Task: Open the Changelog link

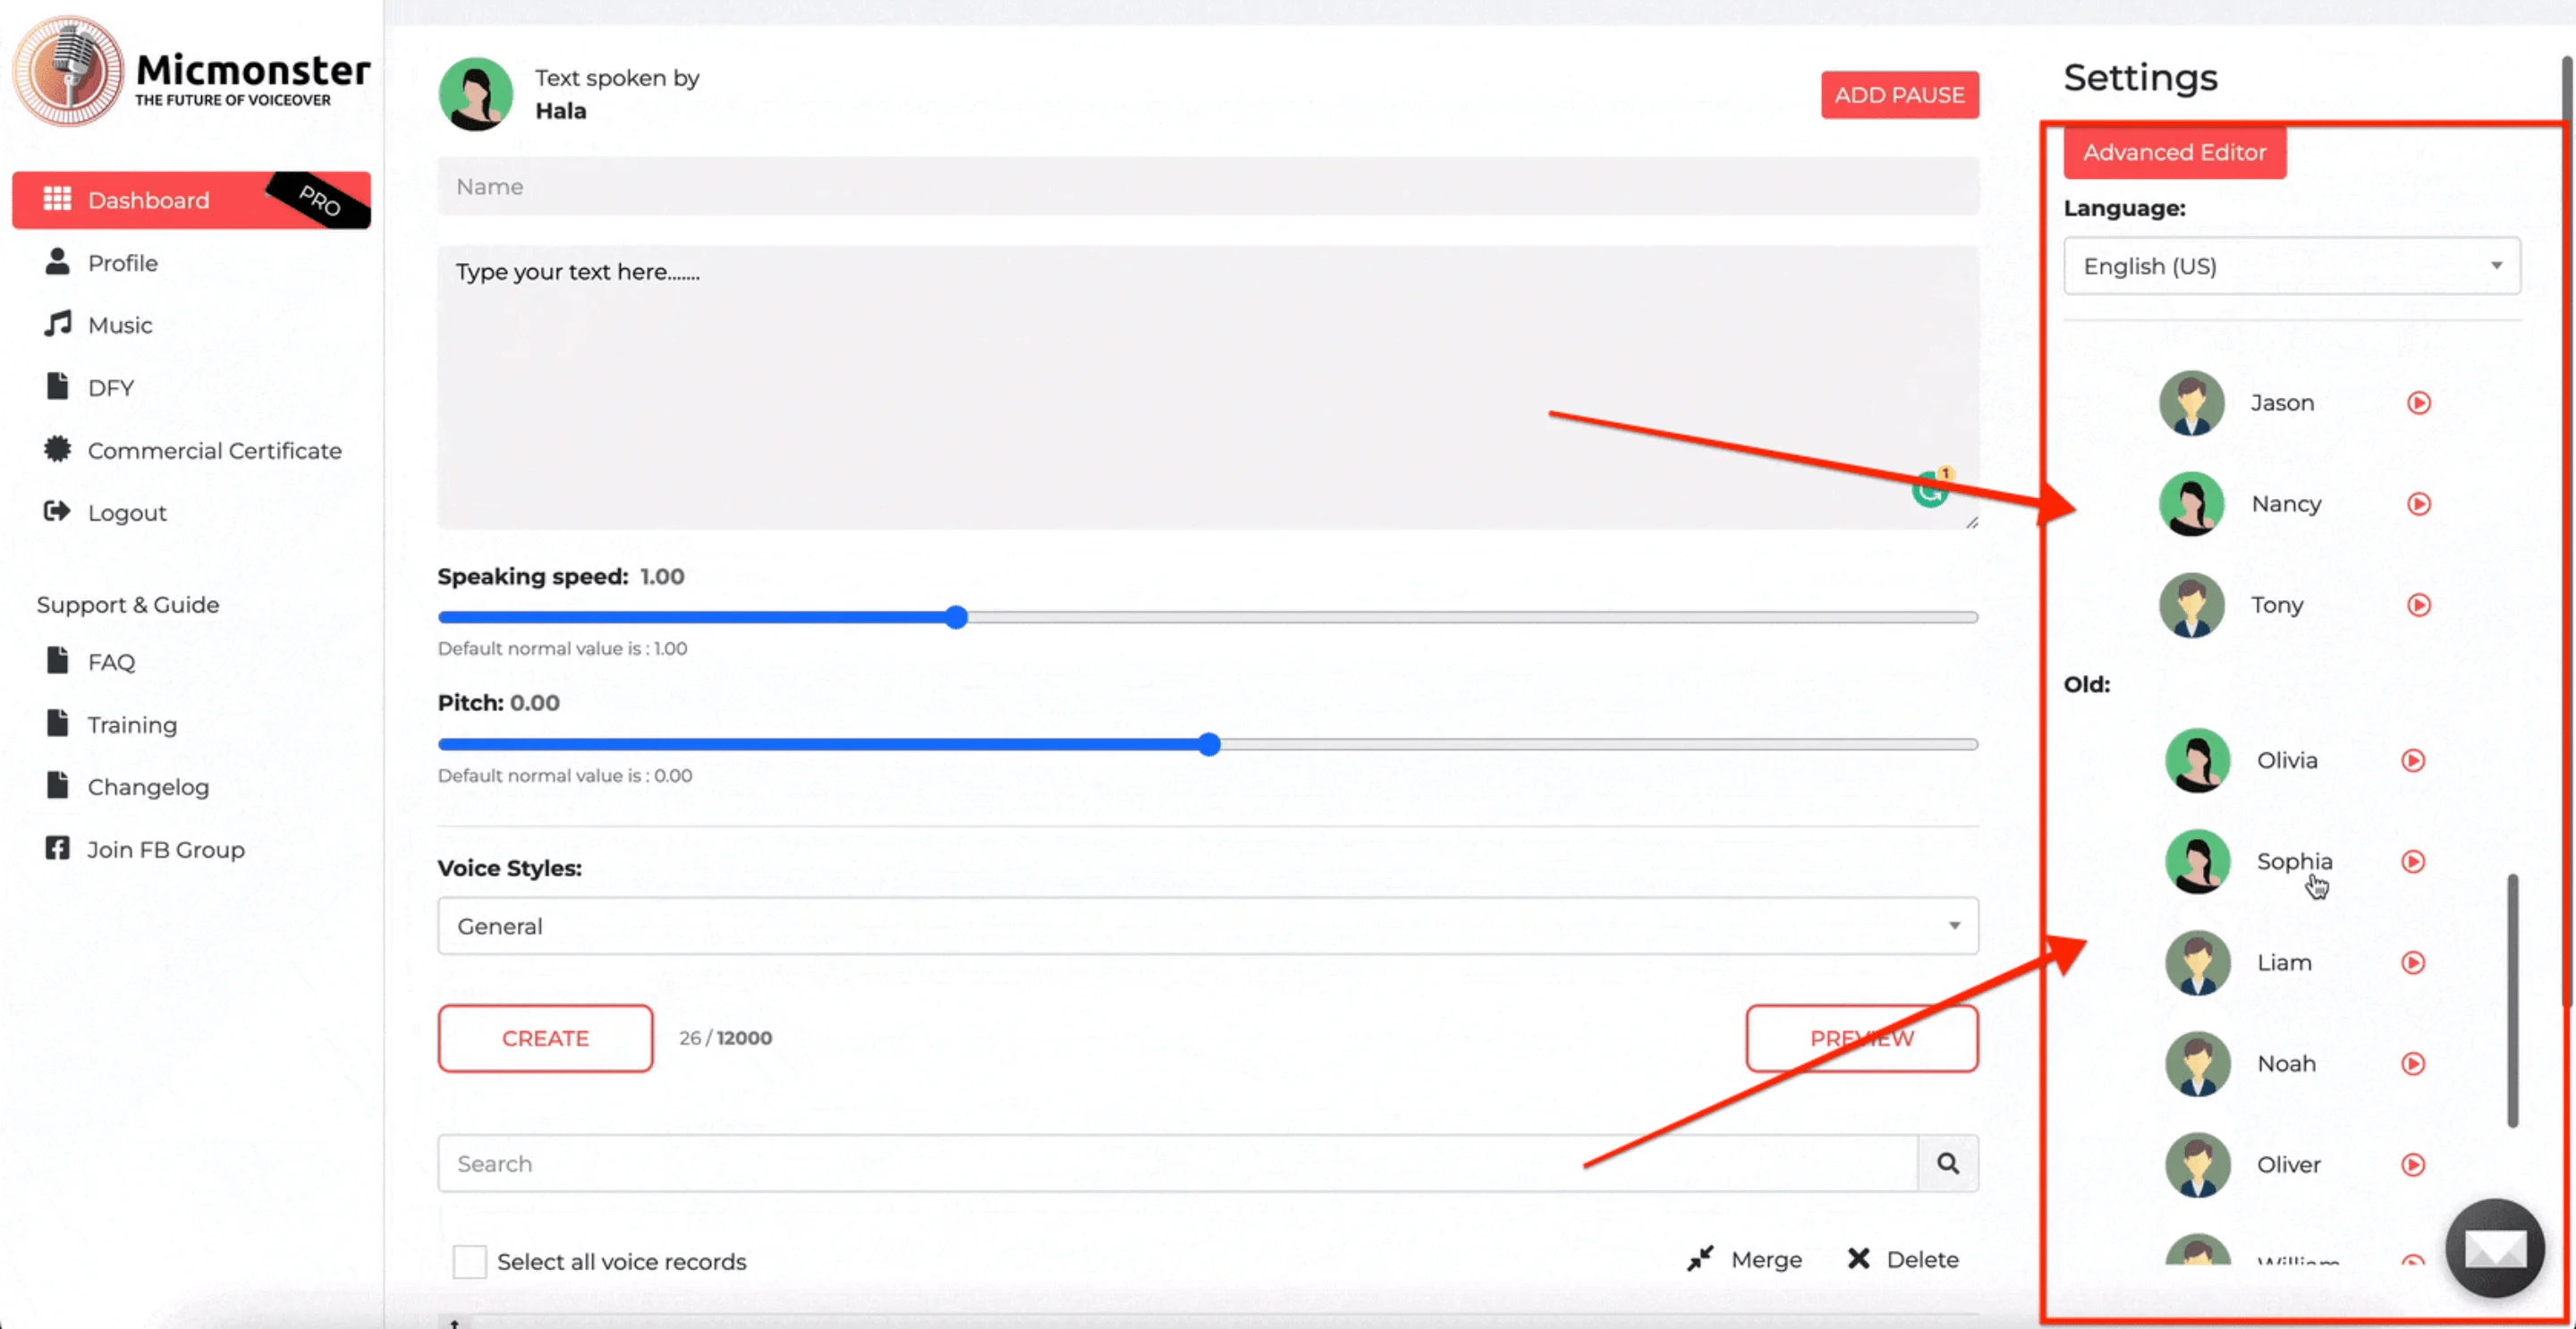Action: point(148,787)
